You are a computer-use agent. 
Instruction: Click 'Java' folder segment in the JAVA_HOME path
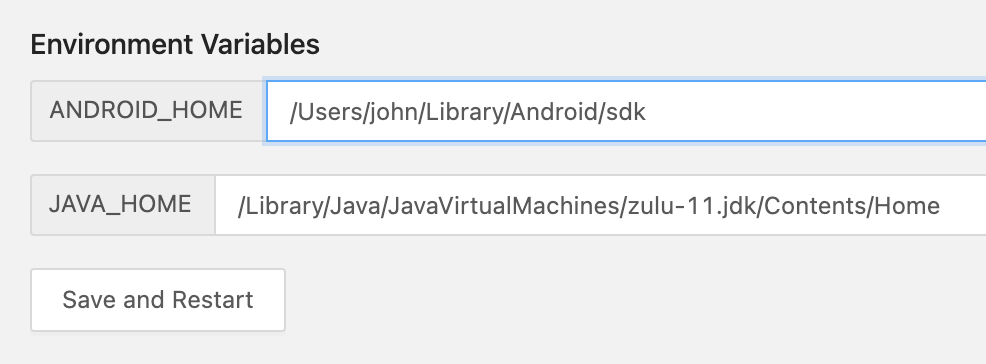click(354, 206)
